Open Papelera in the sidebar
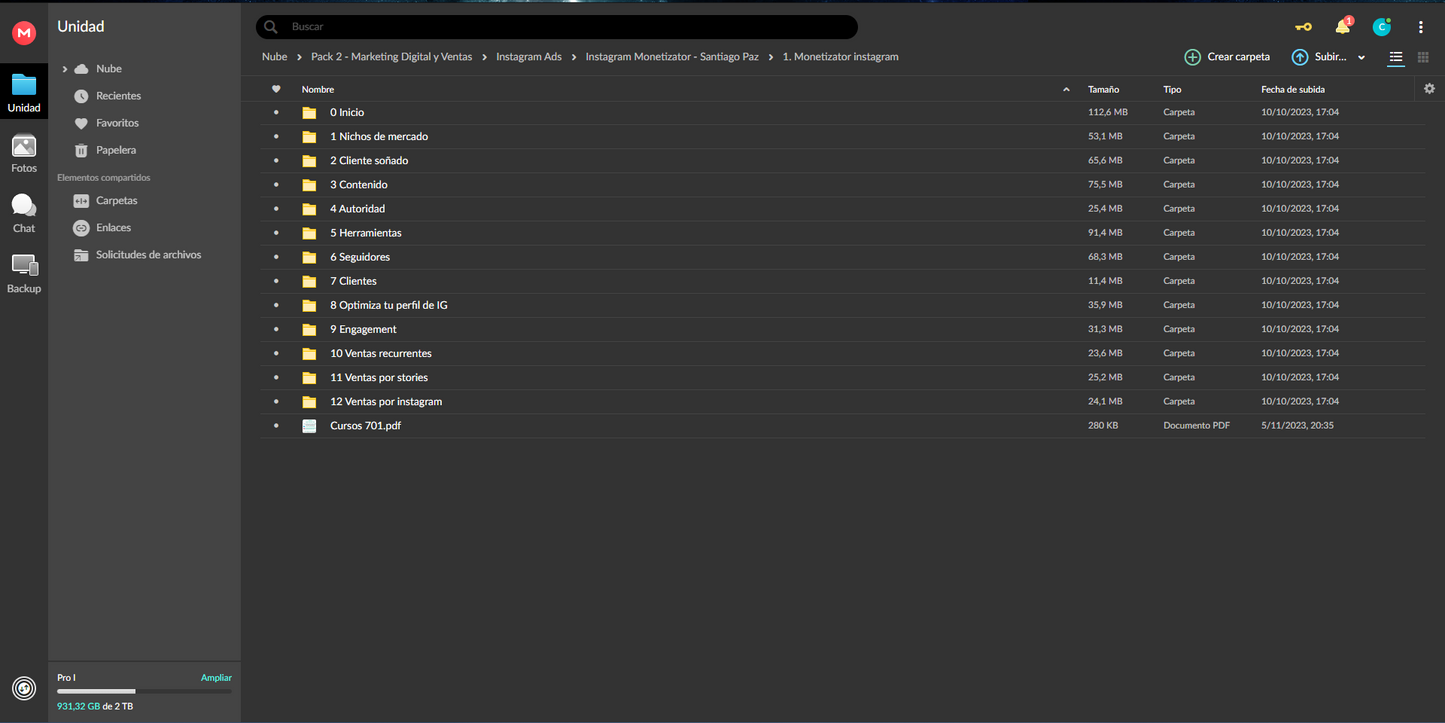Image resolution: width=1445 pixels, height=723 pixels. [x=115, y=150]
